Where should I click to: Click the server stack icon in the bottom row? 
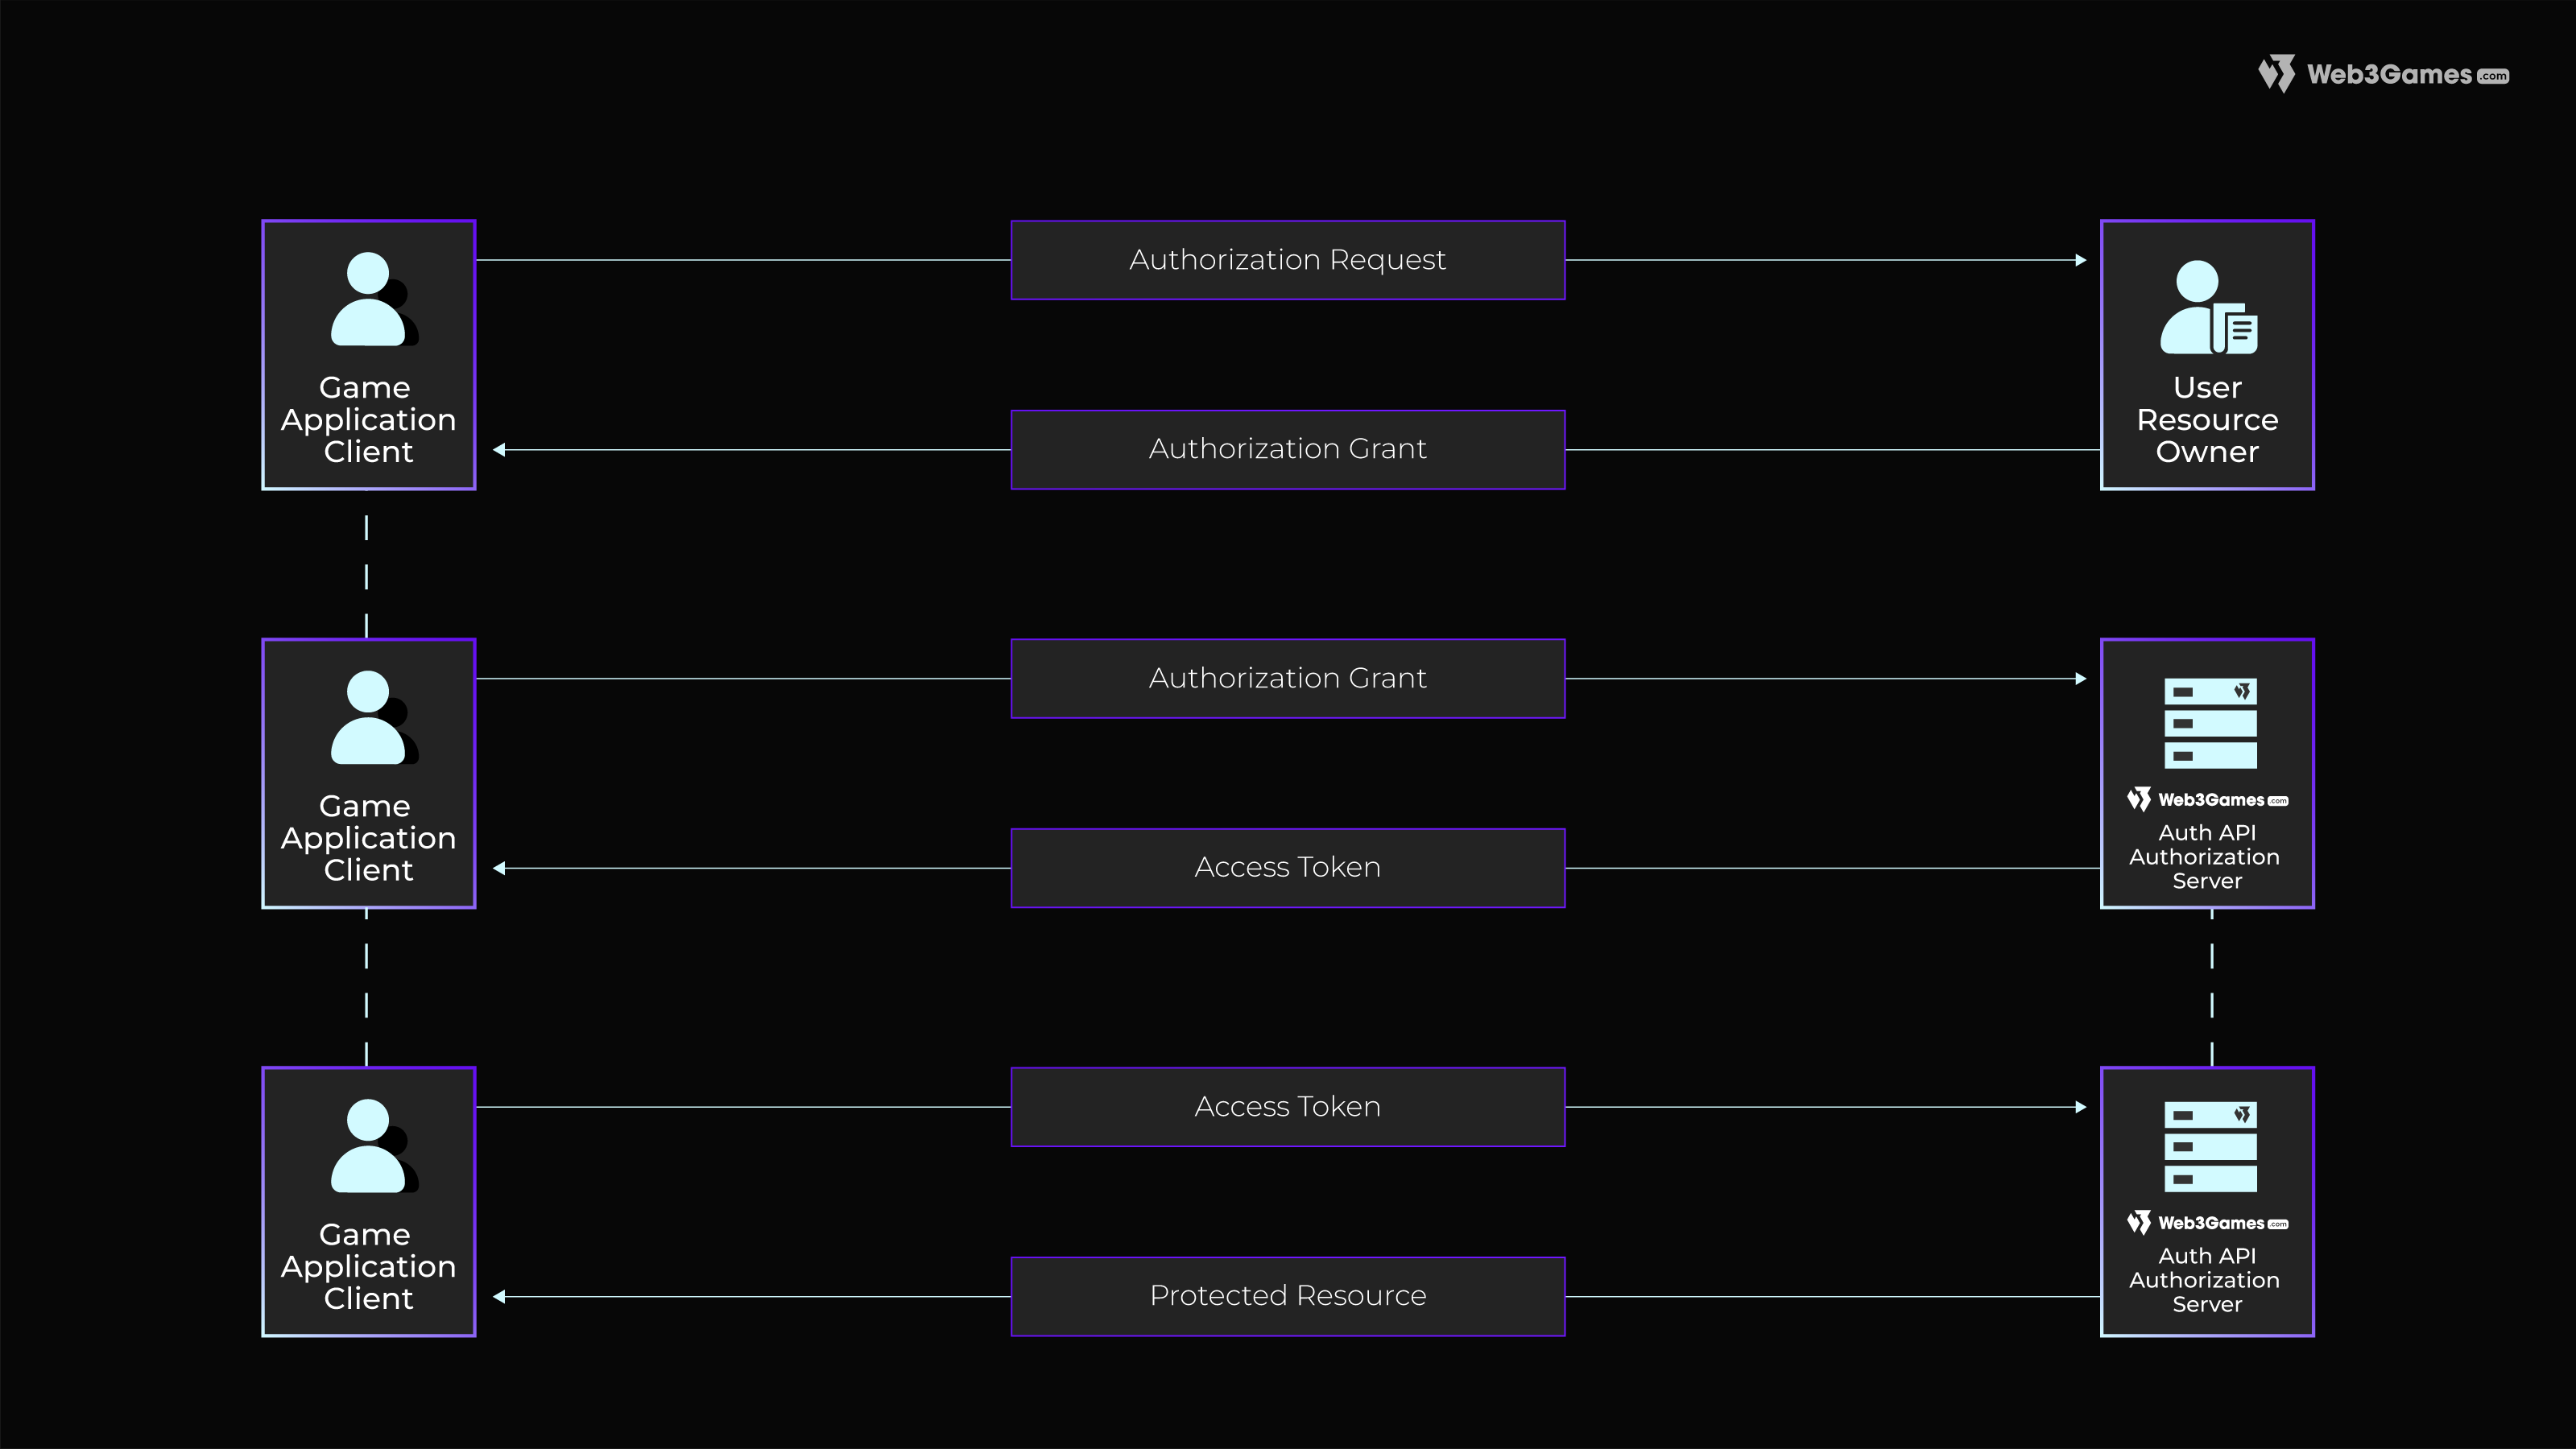(x=2210, y=1147)
